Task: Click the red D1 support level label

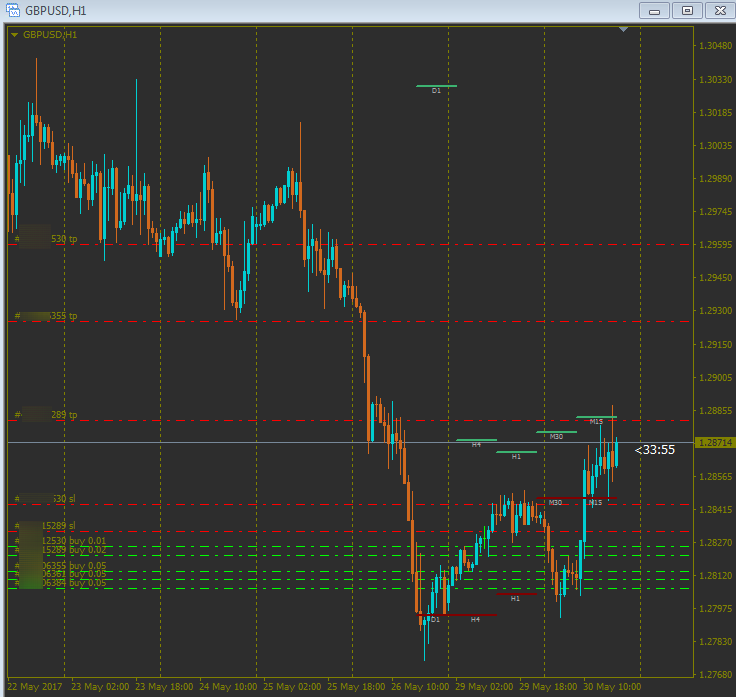Action: [436, 620]
